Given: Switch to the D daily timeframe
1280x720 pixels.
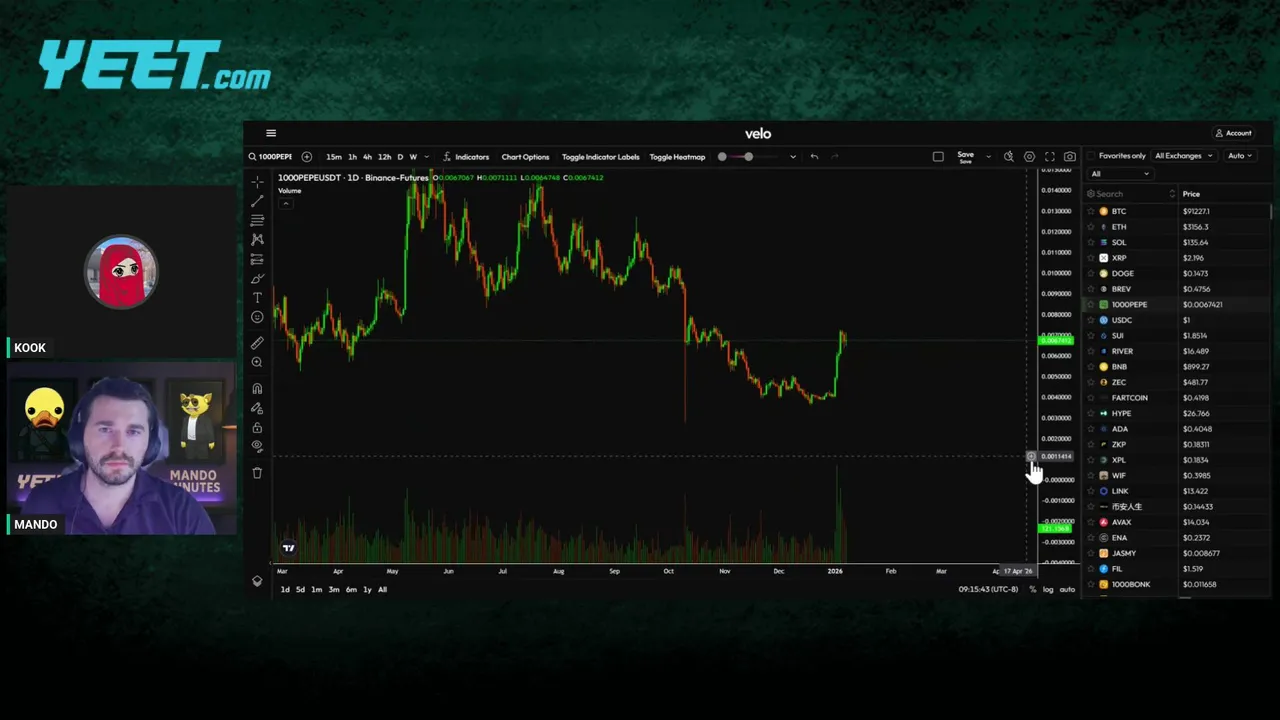Looking at the screenshot, I should 400,157.
